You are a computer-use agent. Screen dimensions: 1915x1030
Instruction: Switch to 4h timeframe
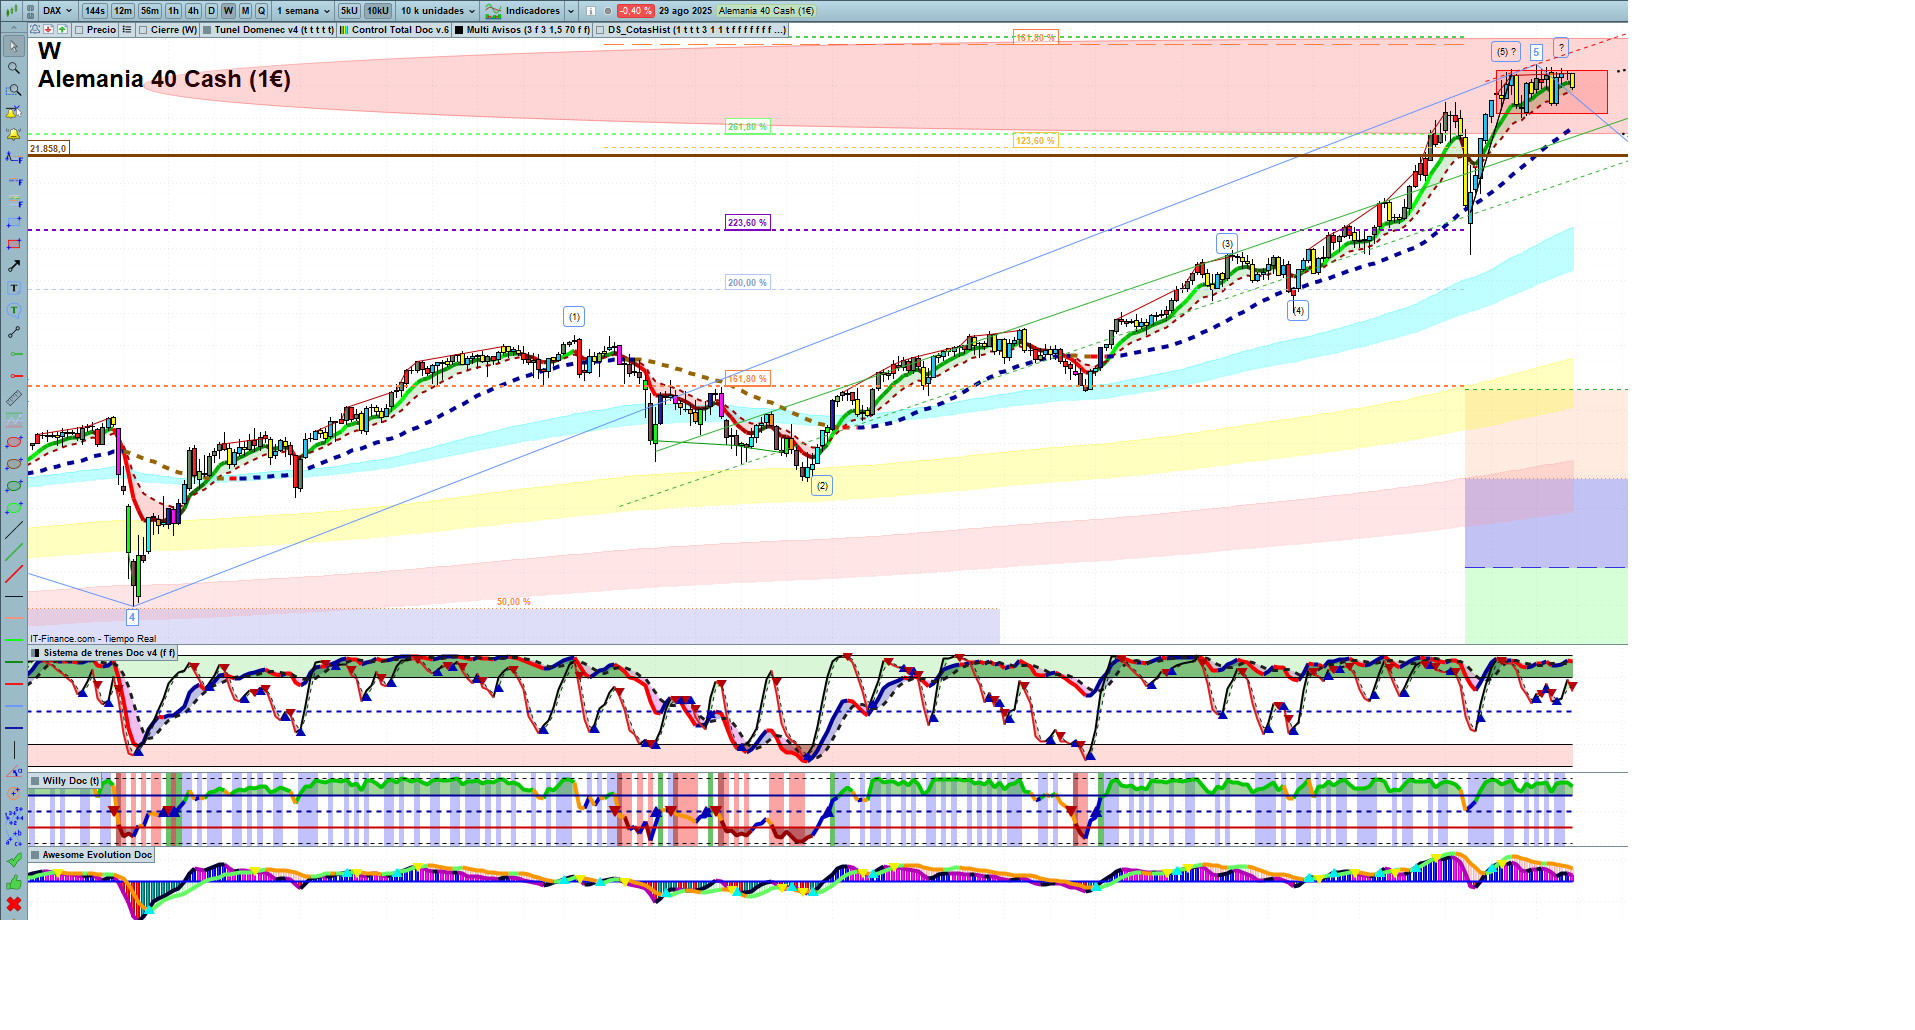coord(193,11)
